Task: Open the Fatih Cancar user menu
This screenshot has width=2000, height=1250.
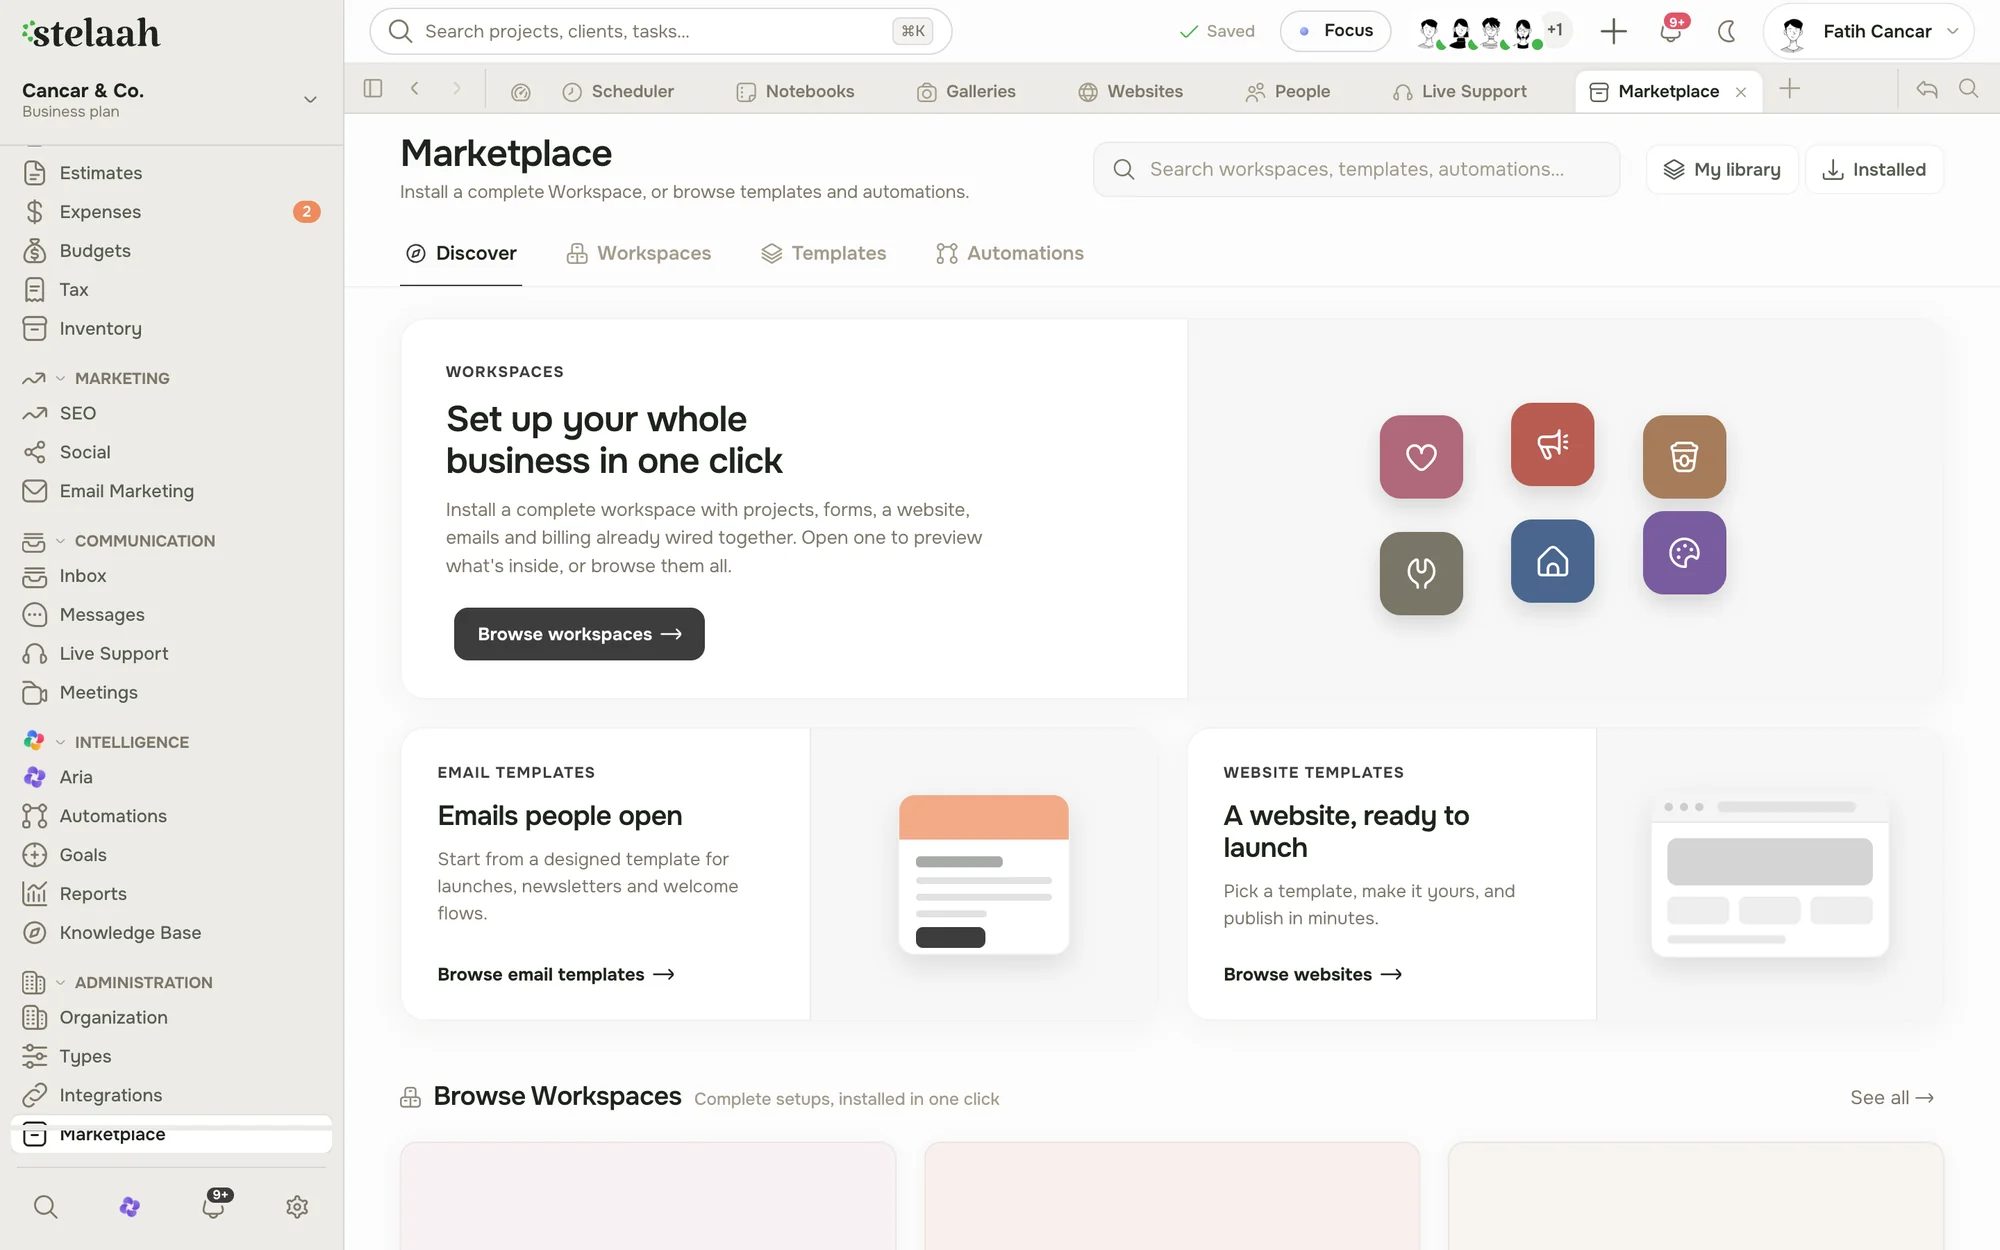Action: click(1868, 31)
